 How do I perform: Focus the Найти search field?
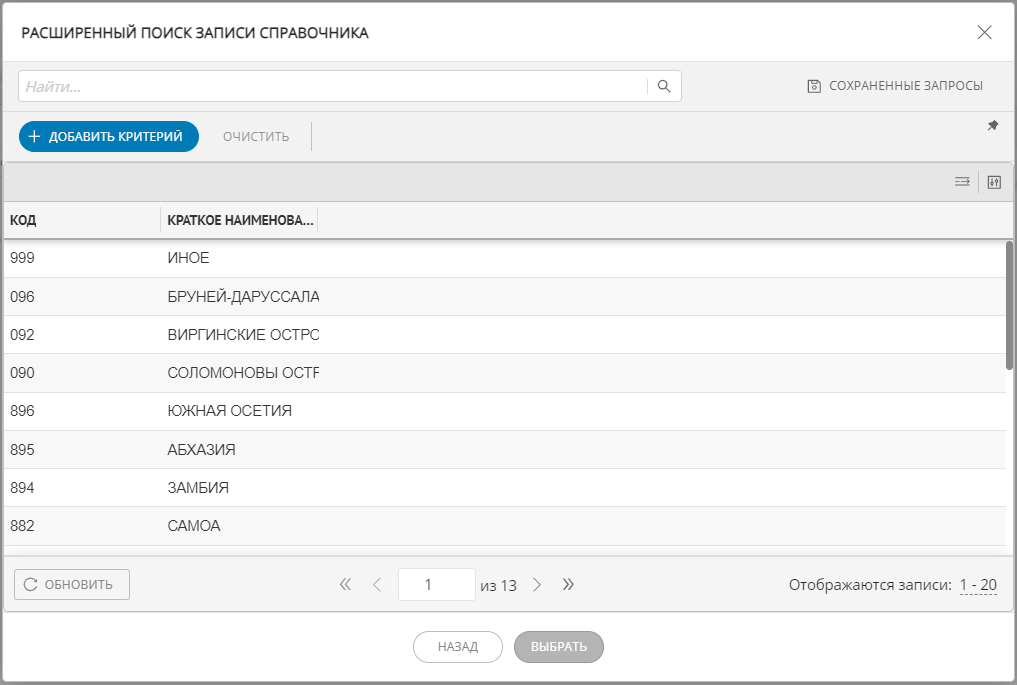(330, 86)
